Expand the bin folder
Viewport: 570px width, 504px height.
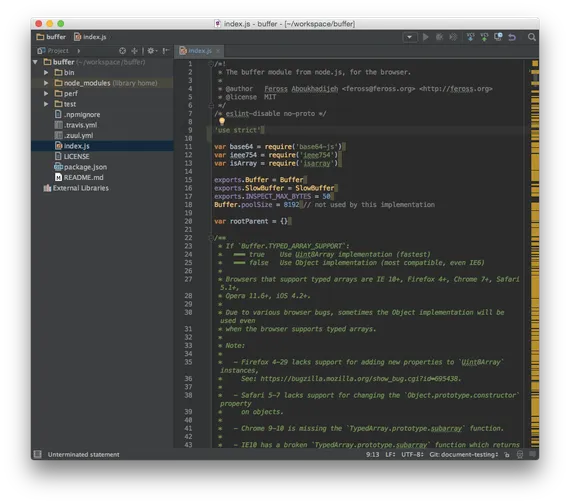pos(46,73)
